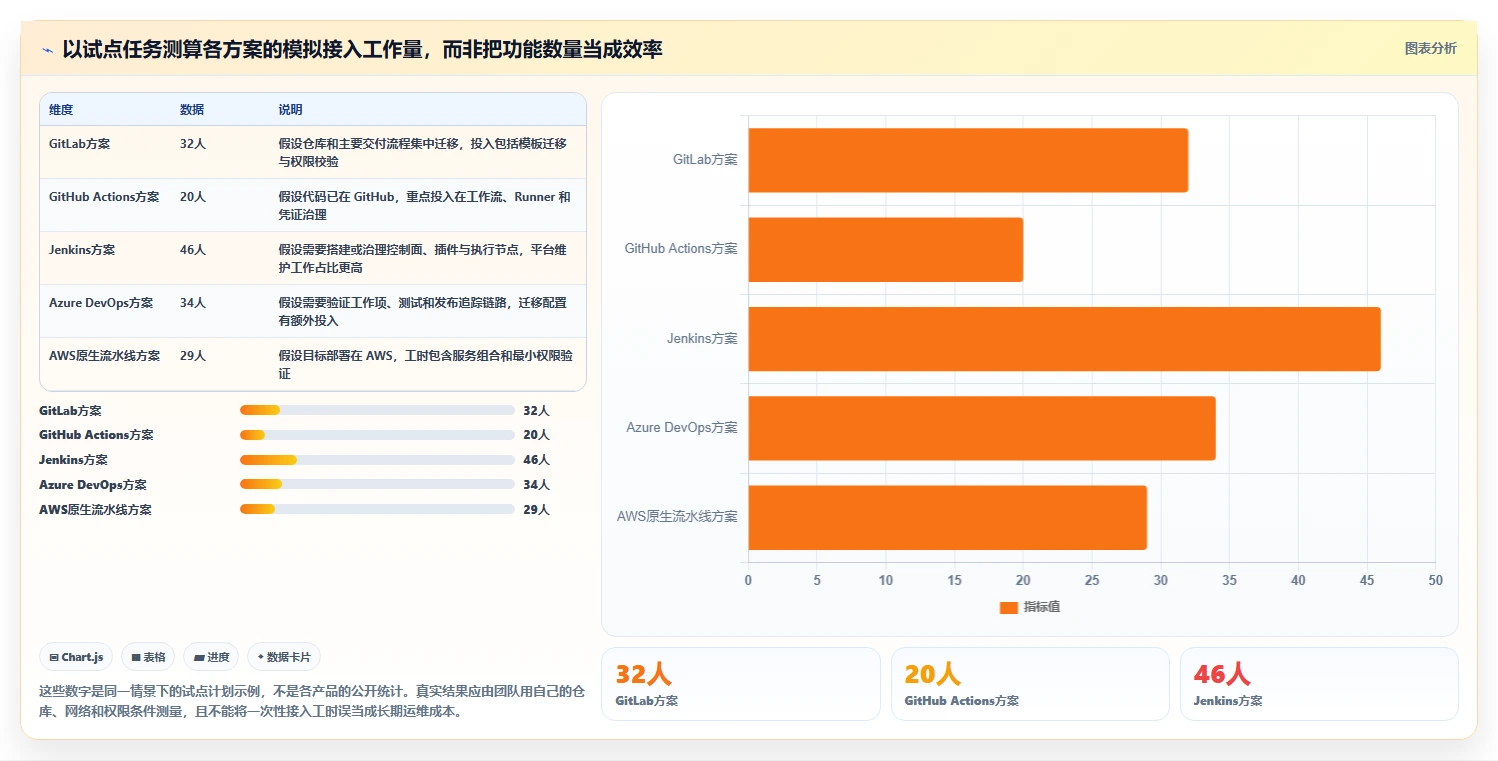Viewport: 1498px width, 761px height.
Task: Click the Azure DevOps row description about 工作项
Action: 423,312
